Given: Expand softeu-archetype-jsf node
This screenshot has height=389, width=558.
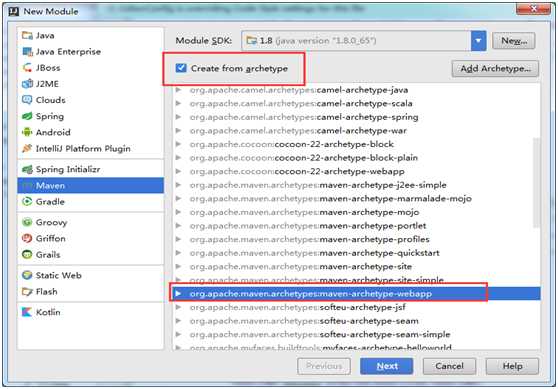Looking at the screenshot, I should tap(179, 307).
